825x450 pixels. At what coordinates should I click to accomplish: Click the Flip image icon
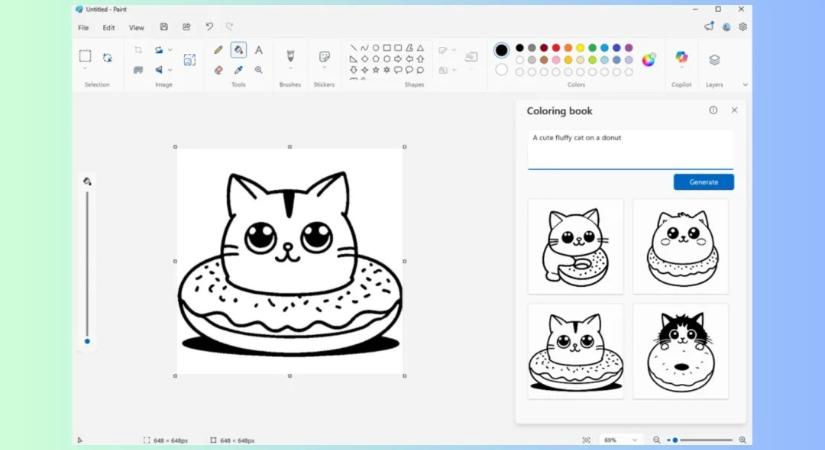pyautogui.click(x=158, y=69)
